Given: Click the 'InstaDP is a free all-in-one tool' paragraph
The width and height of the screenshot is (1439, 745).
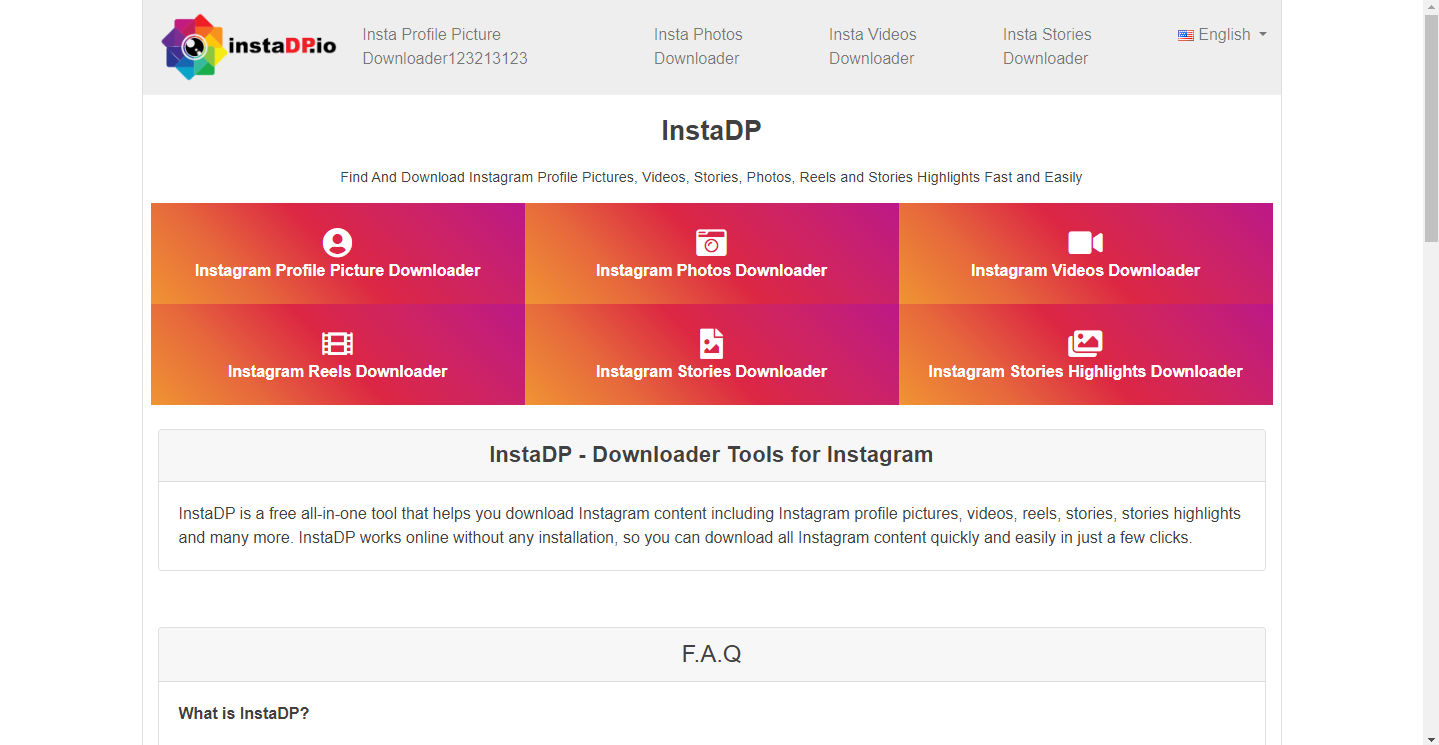Looking at the screenshot, I should 710,526.
